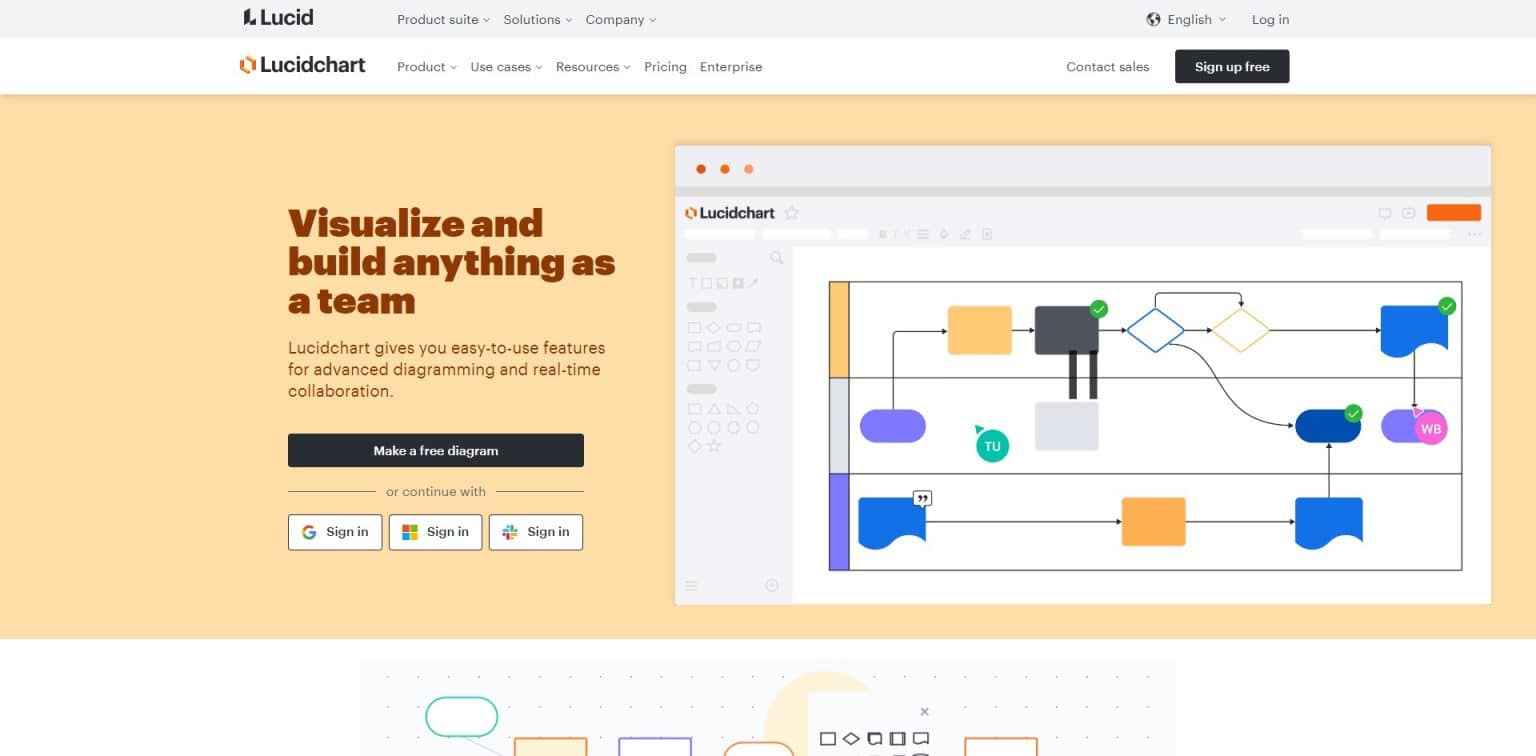Screen dimensions: 1536x756
Task: Click the comment bubble icon in the editor header
Action: point(1384,213)
